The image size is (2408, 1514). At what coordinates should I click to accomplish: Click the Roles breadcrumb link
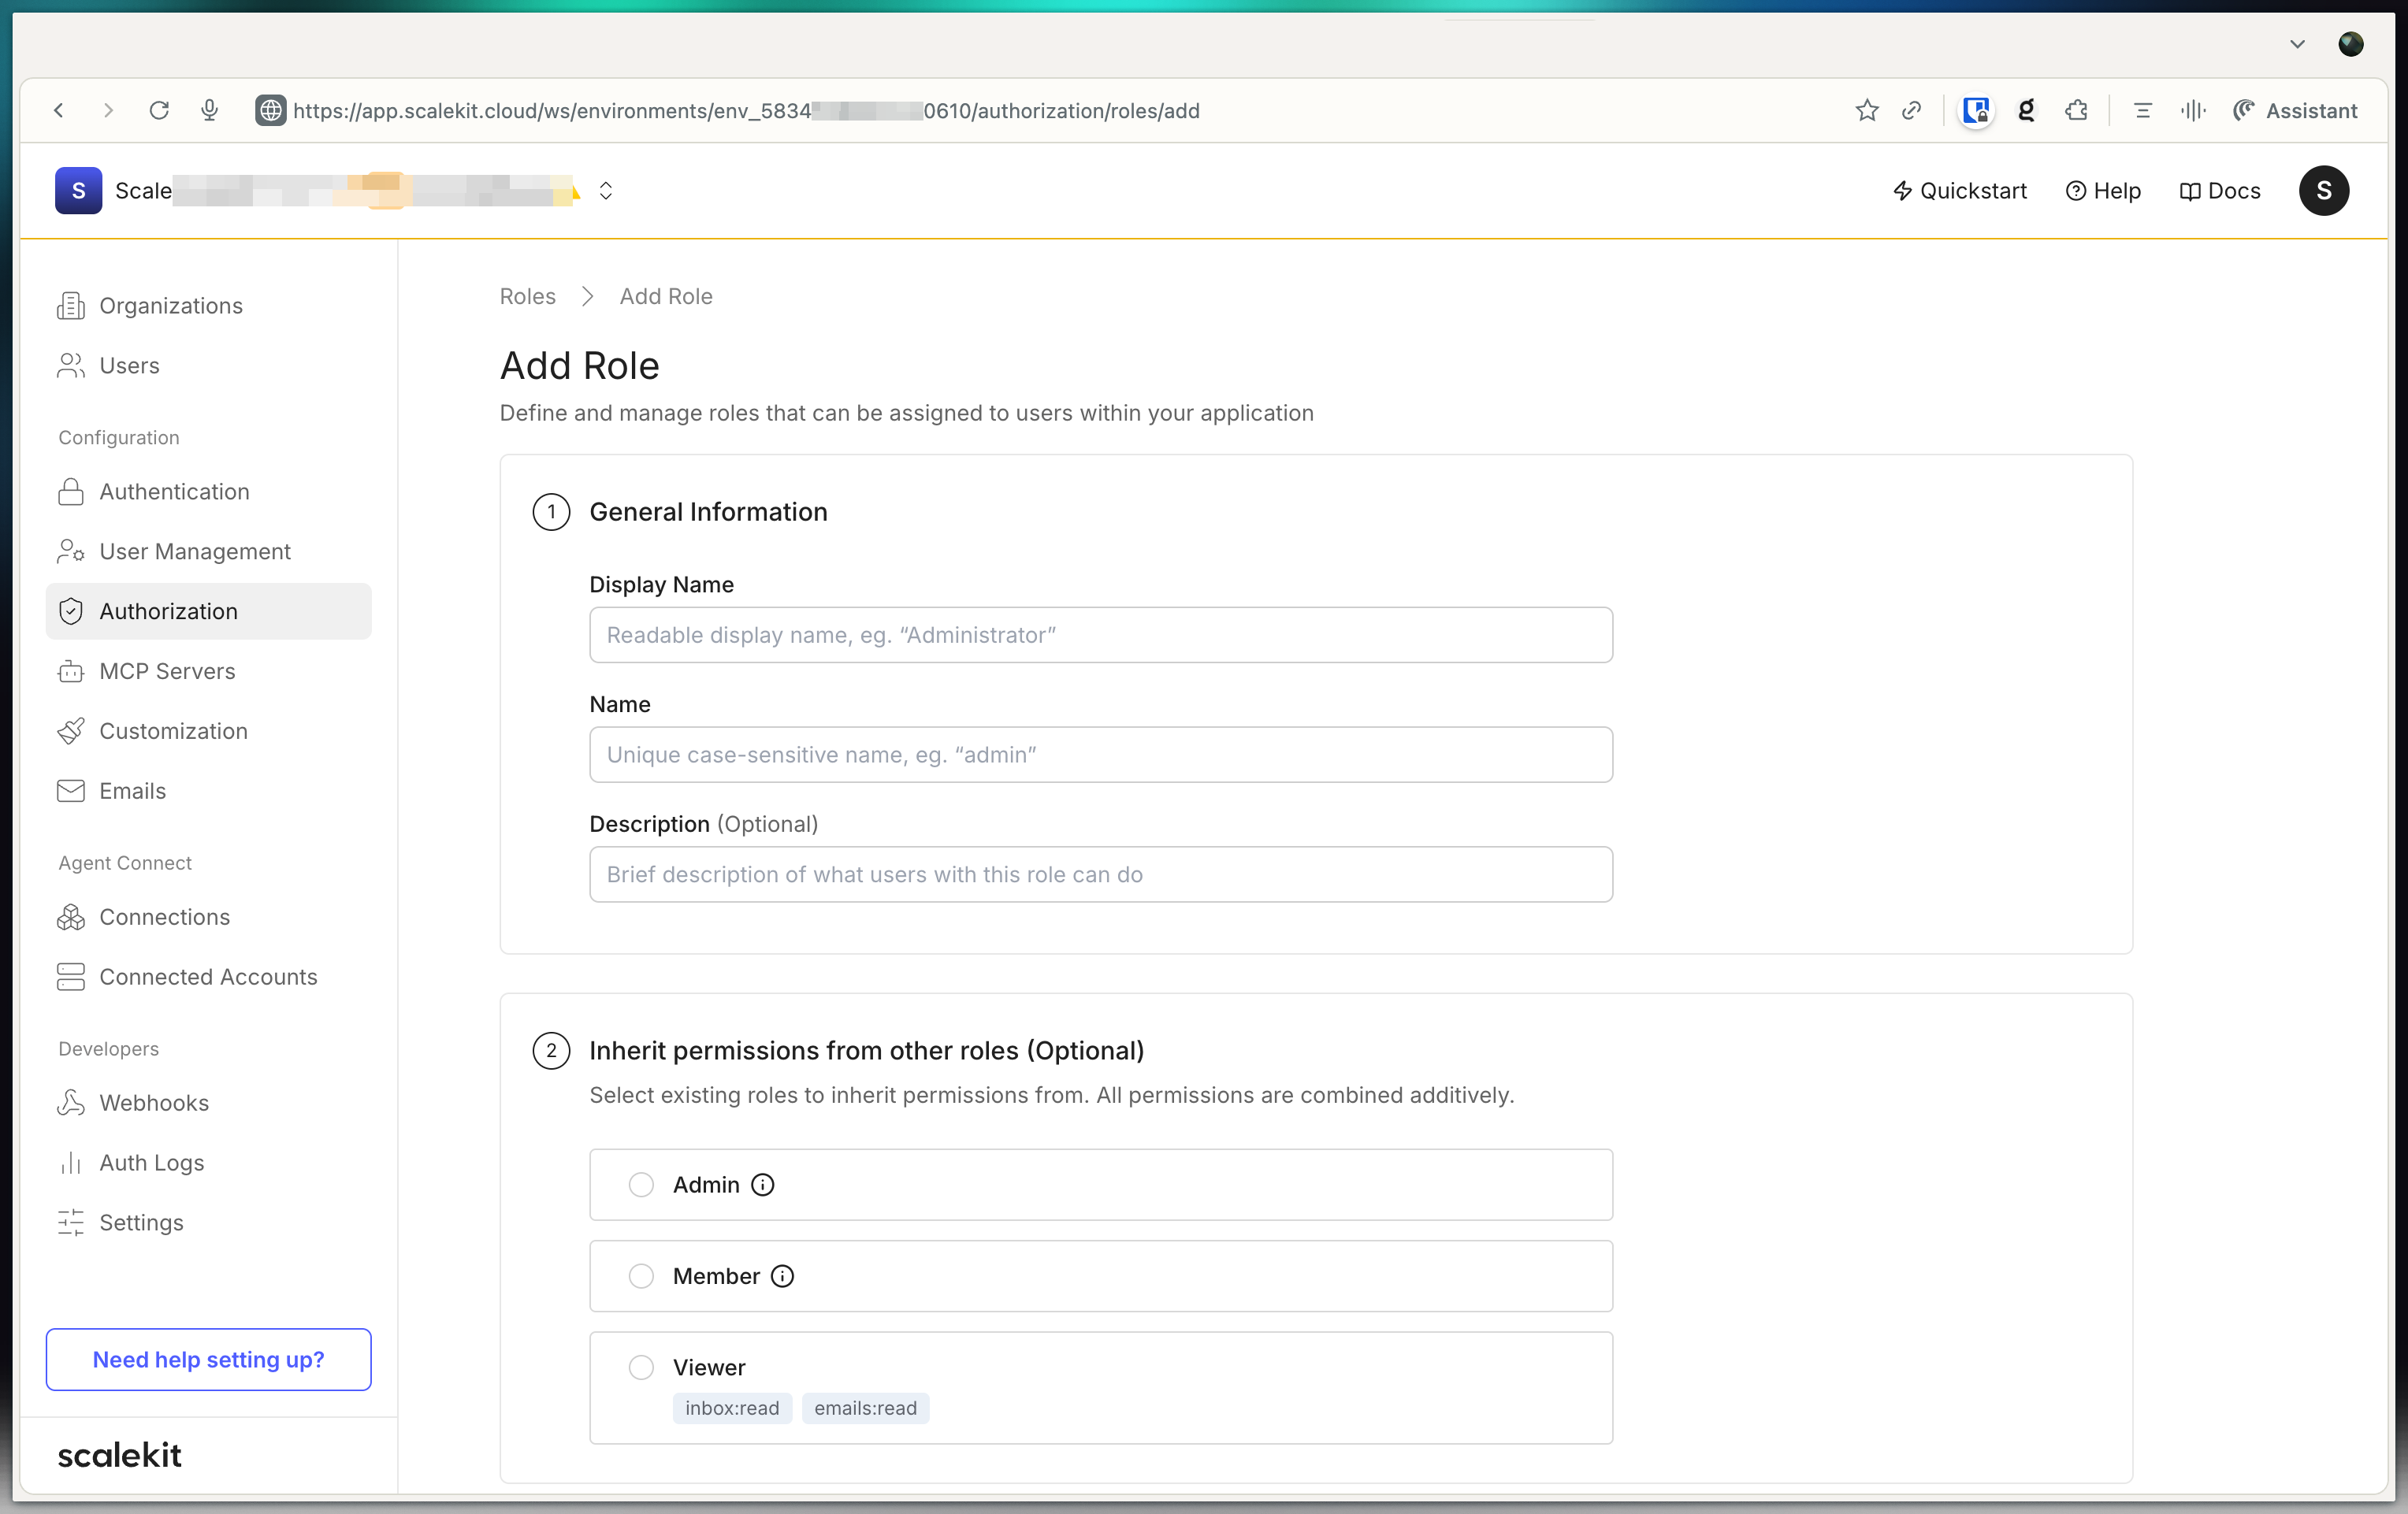pos(527,296)
